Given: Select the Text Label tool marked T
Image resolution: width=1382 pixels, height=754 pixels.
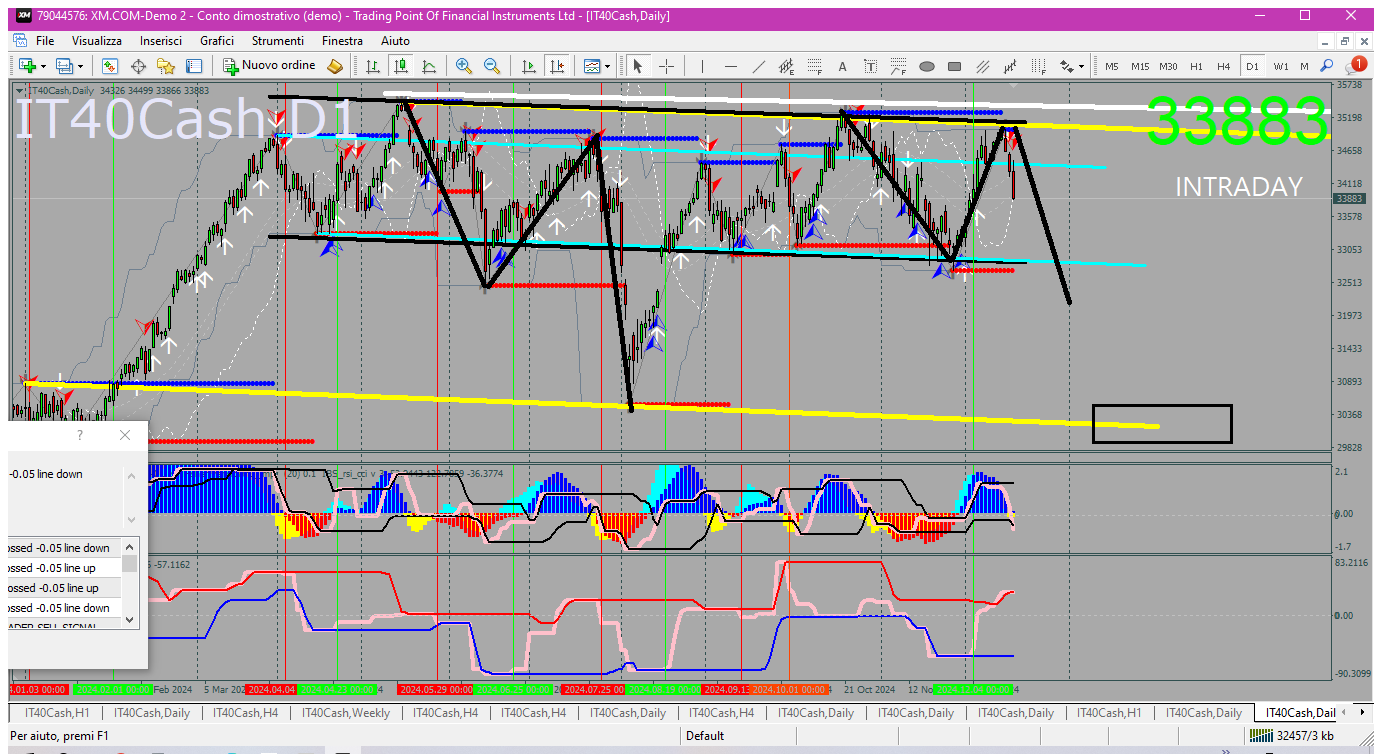Looking at the screenshot, I should (x=870, y=66).
